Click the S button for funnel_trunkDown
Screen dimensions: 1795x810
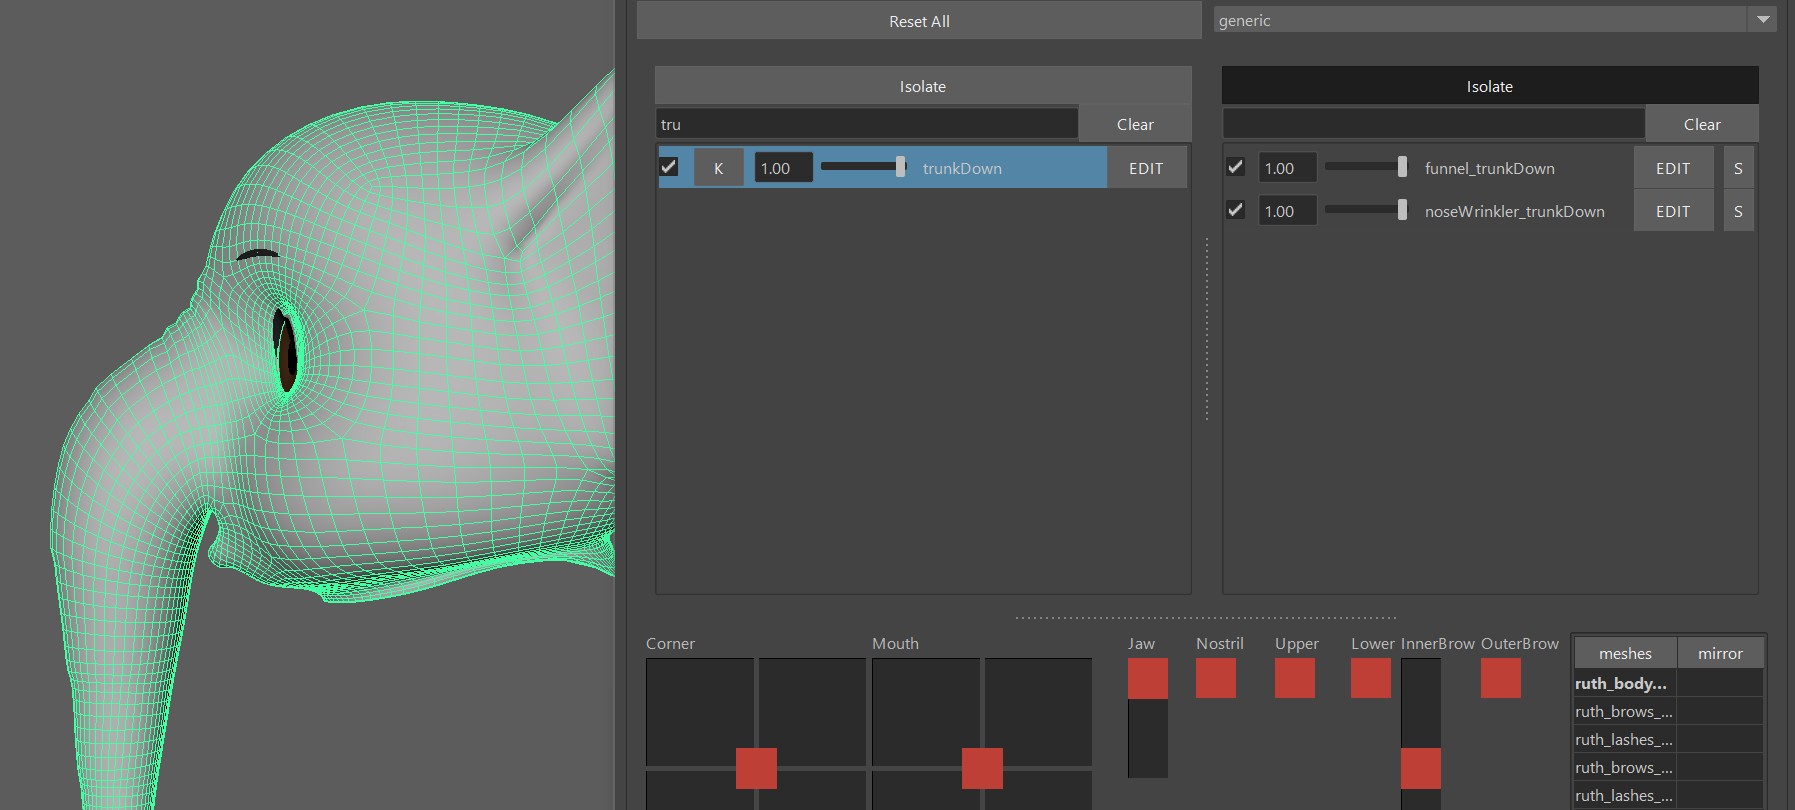pyautogui.click(x=1738, y=168)
